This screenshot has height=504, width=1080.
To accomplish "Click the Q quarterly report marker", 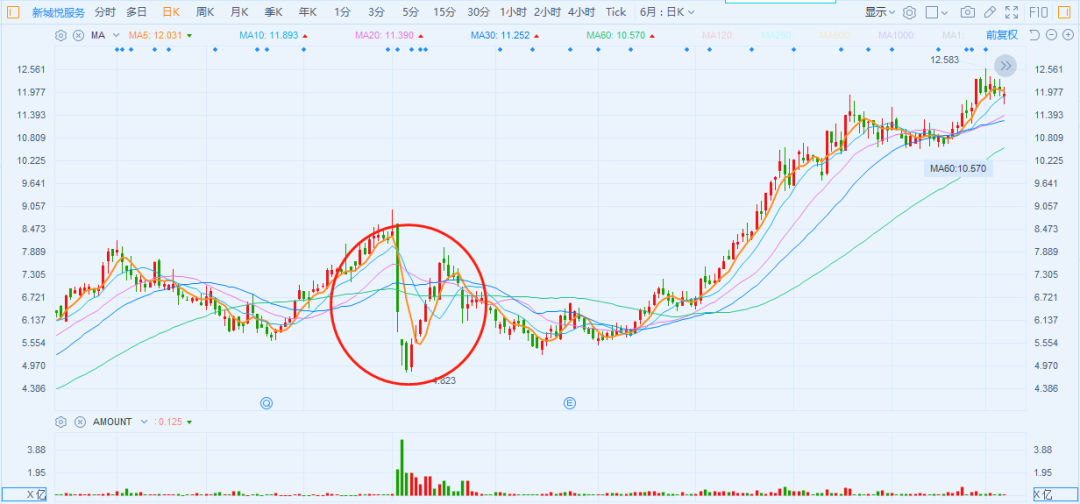I will point(267,403).
